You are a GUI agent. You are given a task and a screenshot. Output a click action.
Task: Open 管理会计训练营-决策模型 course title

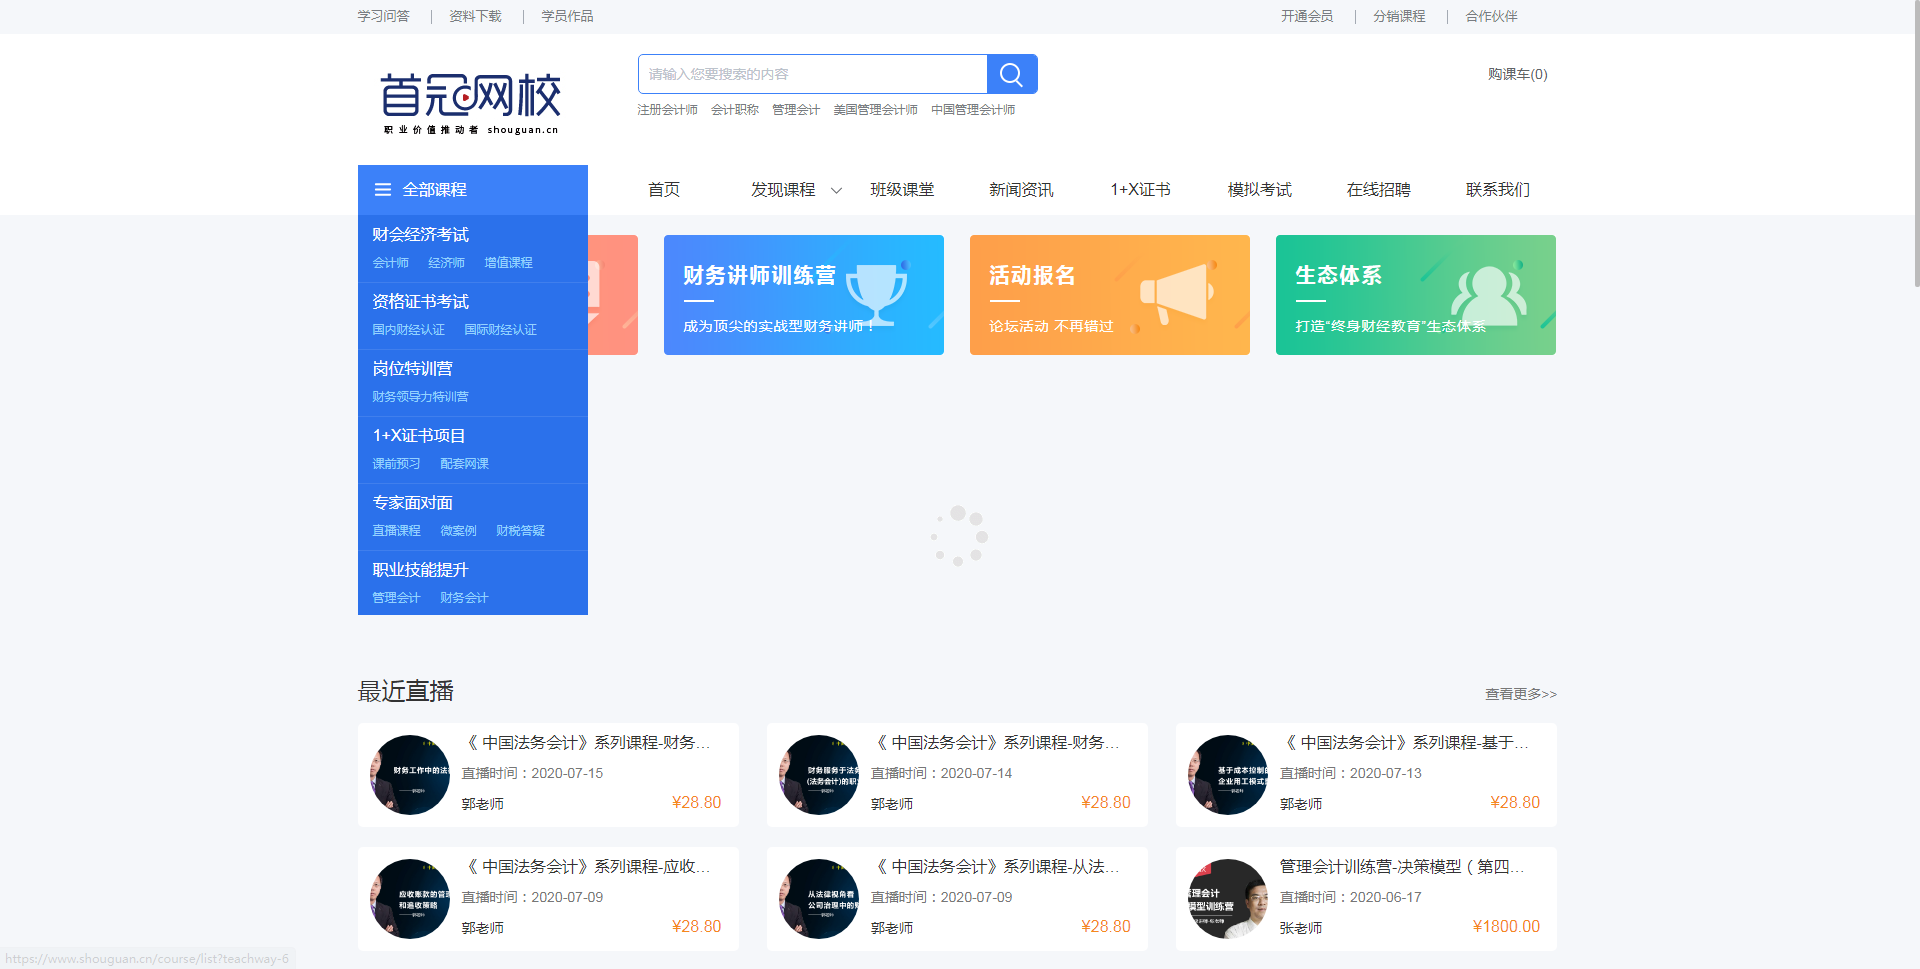pos(1402,867)
